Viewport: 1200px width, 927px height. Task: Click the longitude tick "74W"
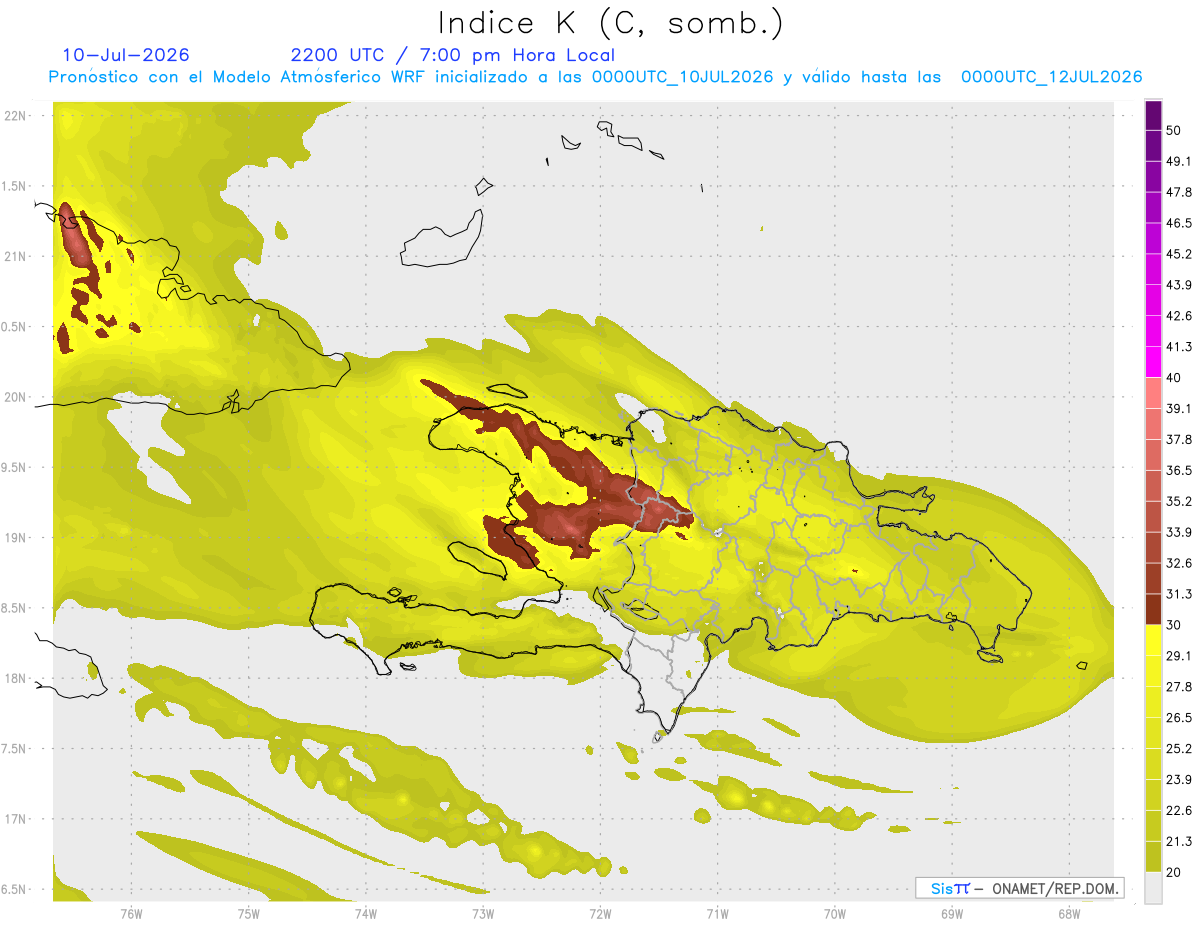366,914
